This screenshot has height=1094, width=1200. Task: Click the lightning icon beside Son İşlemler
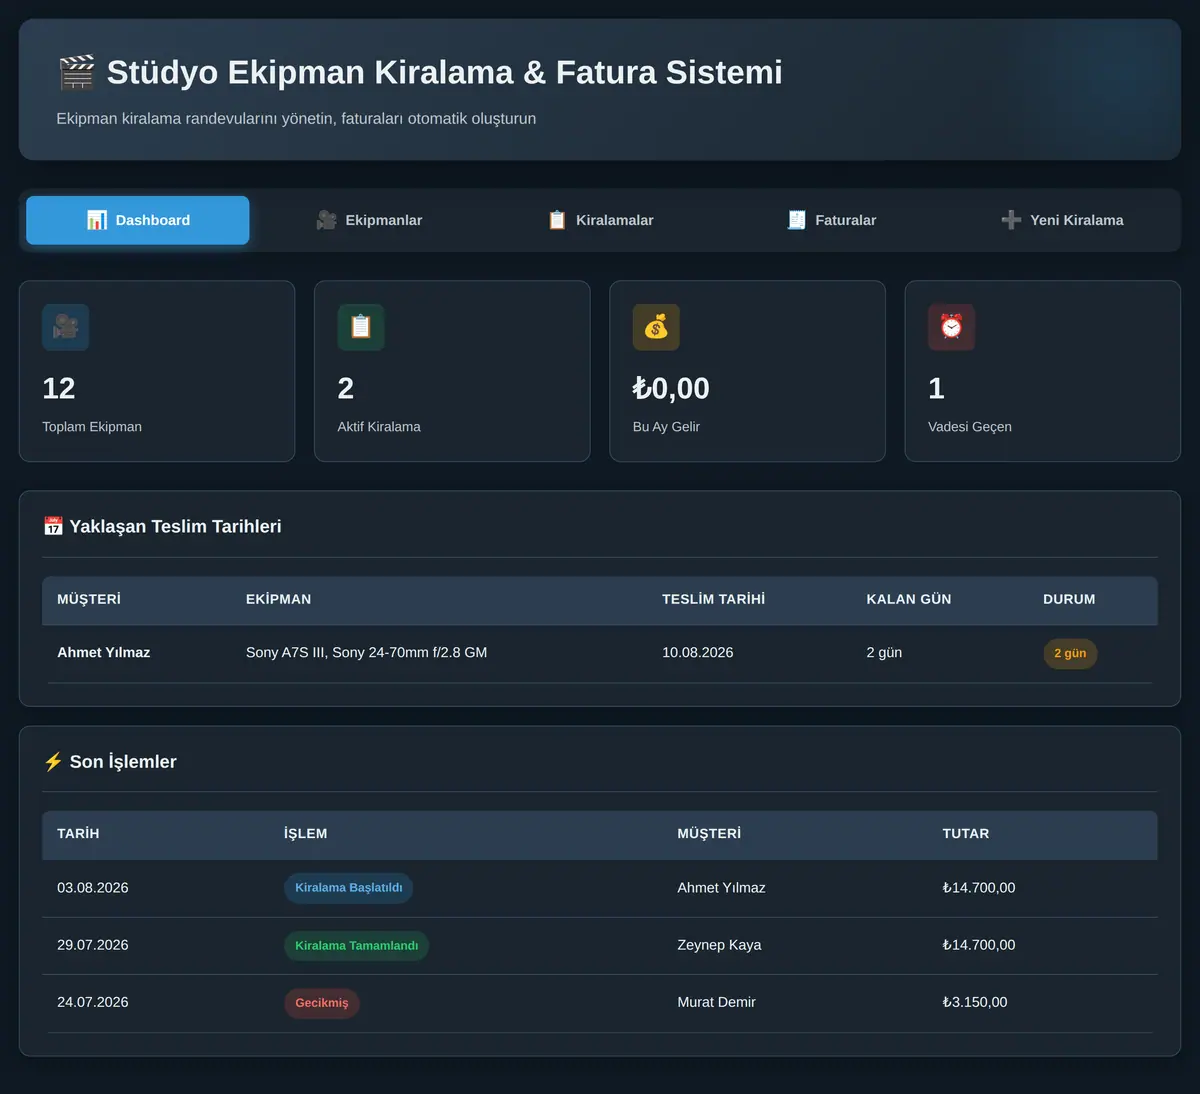53,762
